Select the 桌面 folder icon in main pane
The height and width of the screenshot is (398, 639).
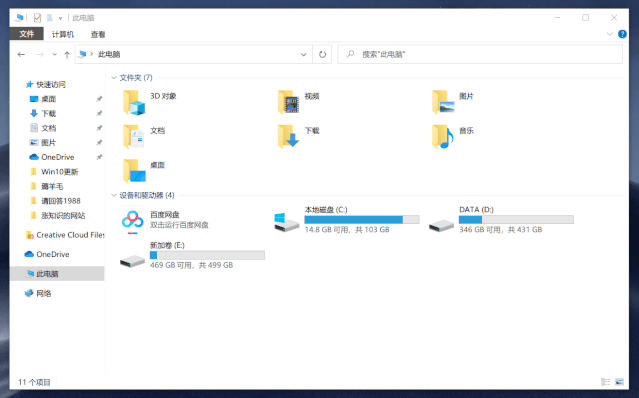click(134, 171)
